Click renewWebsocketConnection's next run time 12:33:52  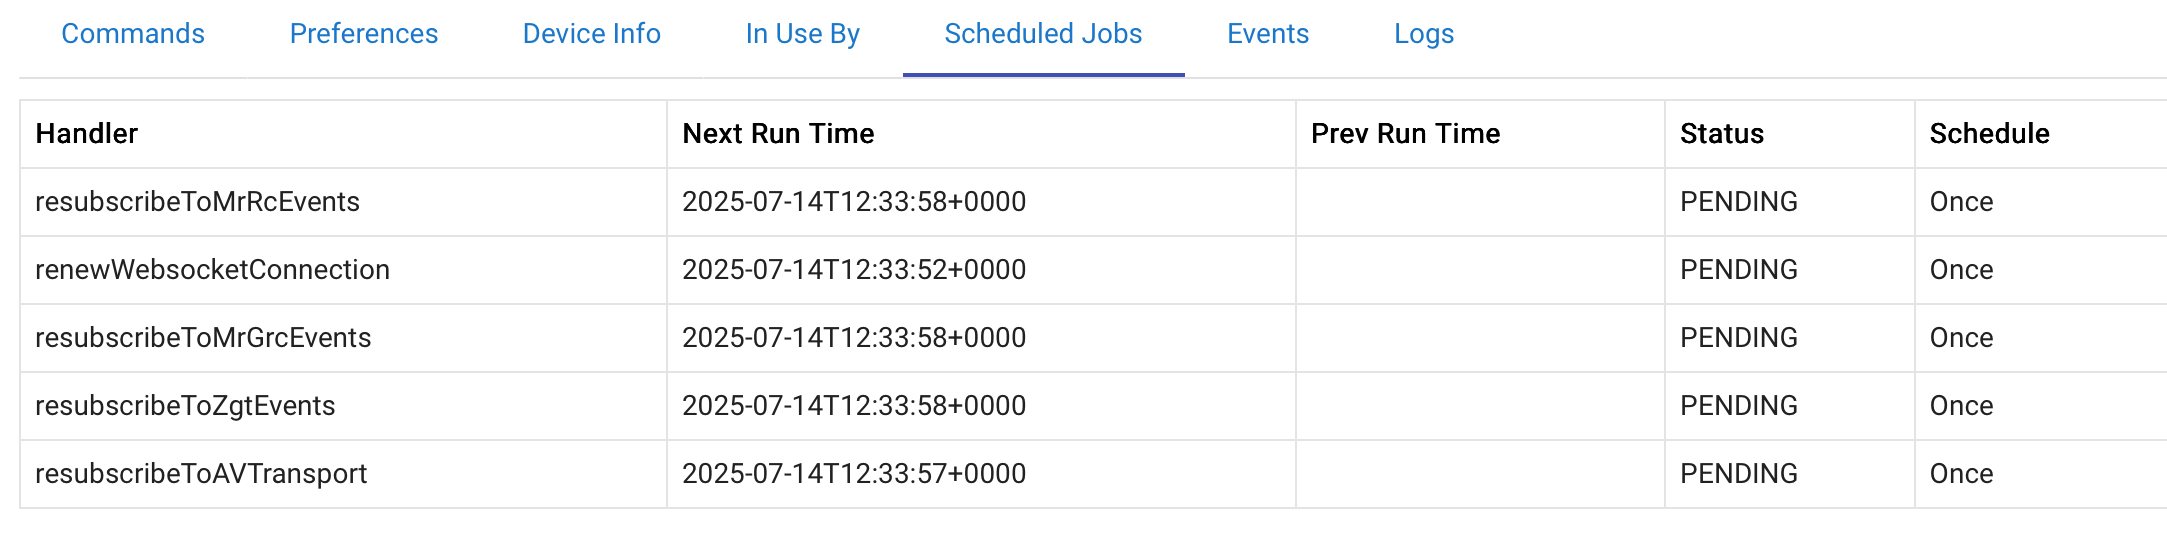[853, 270]
